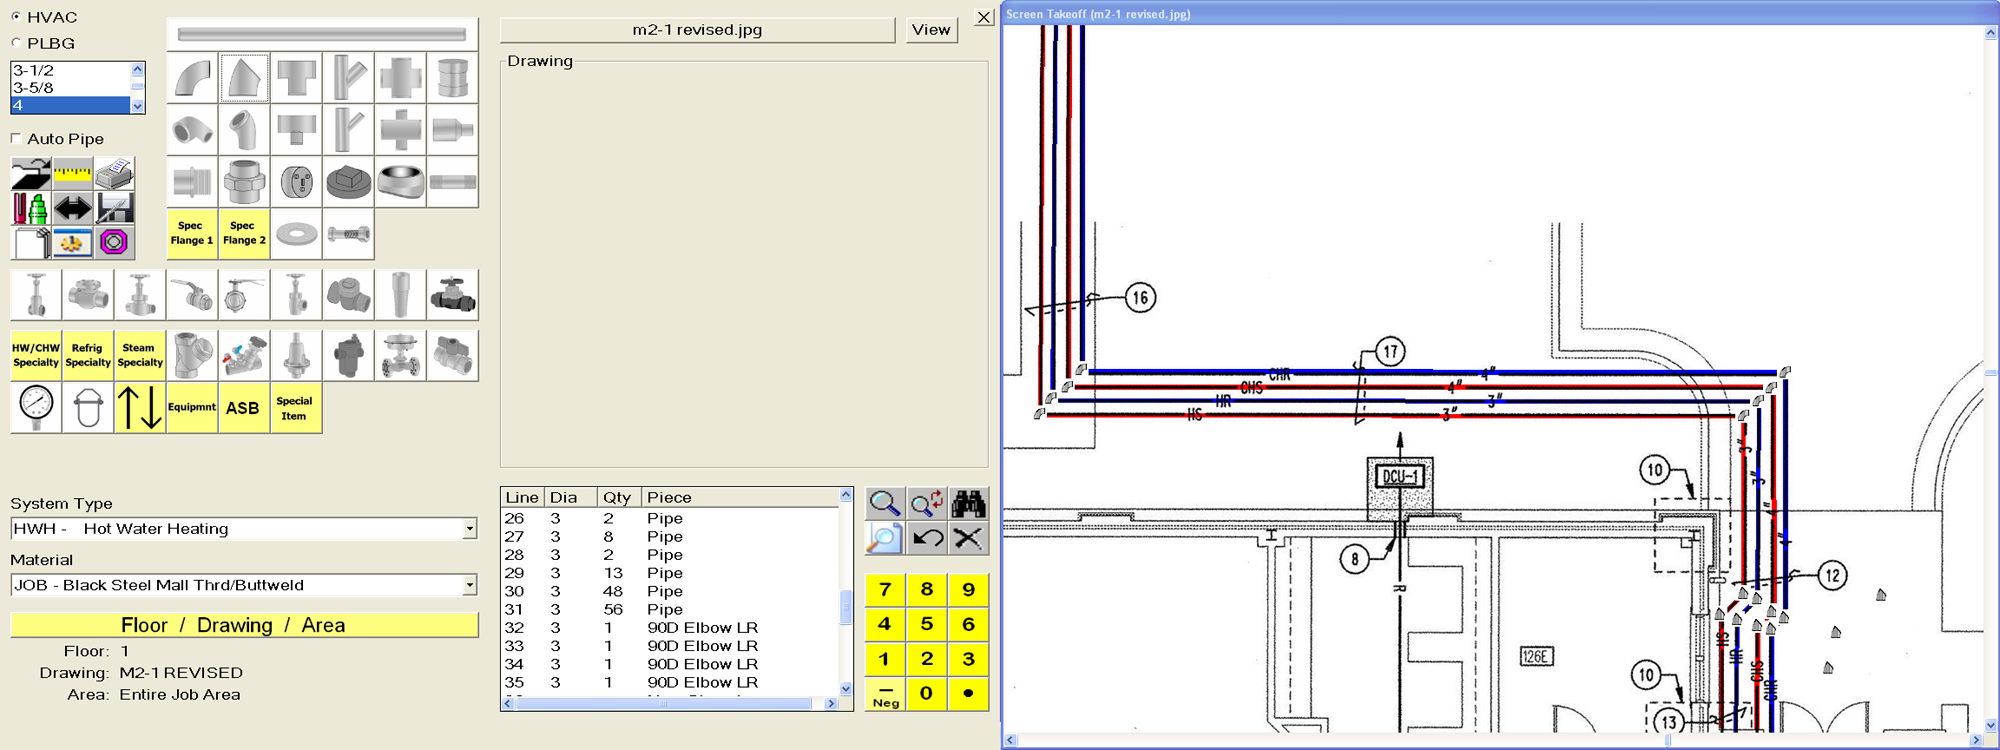Open the ruler measurement tool
This screenshot has width=2000, height=750.
(73, 174)
